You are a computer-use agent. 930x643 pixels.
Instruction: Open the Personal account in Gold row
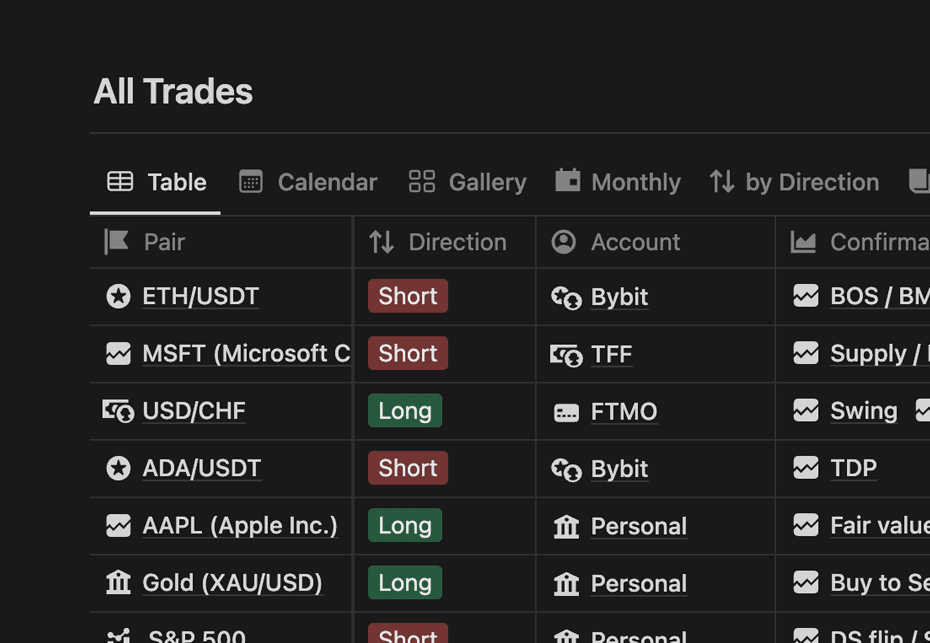pyautogui.click(x=639, y=584)
